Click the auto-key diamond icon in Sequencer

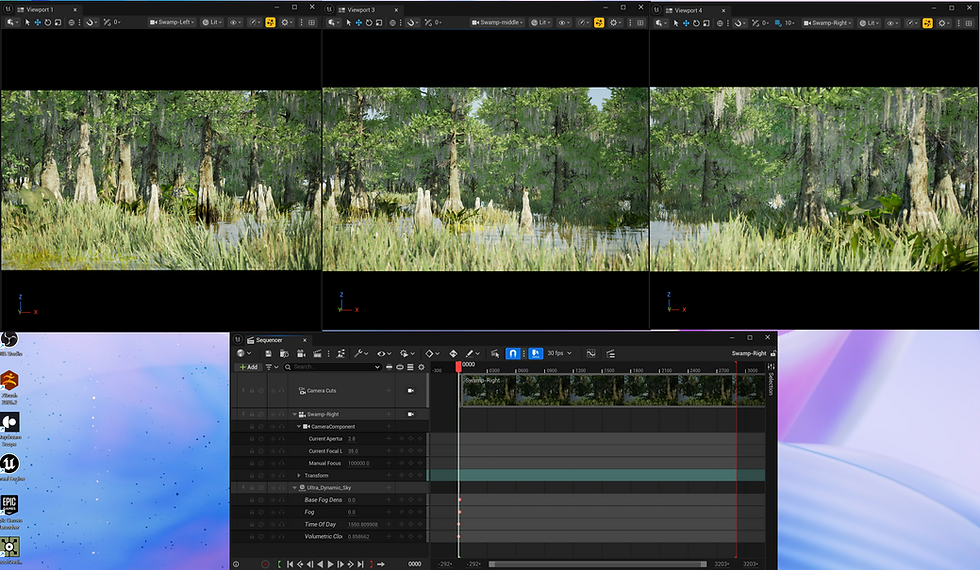(453, 354)
